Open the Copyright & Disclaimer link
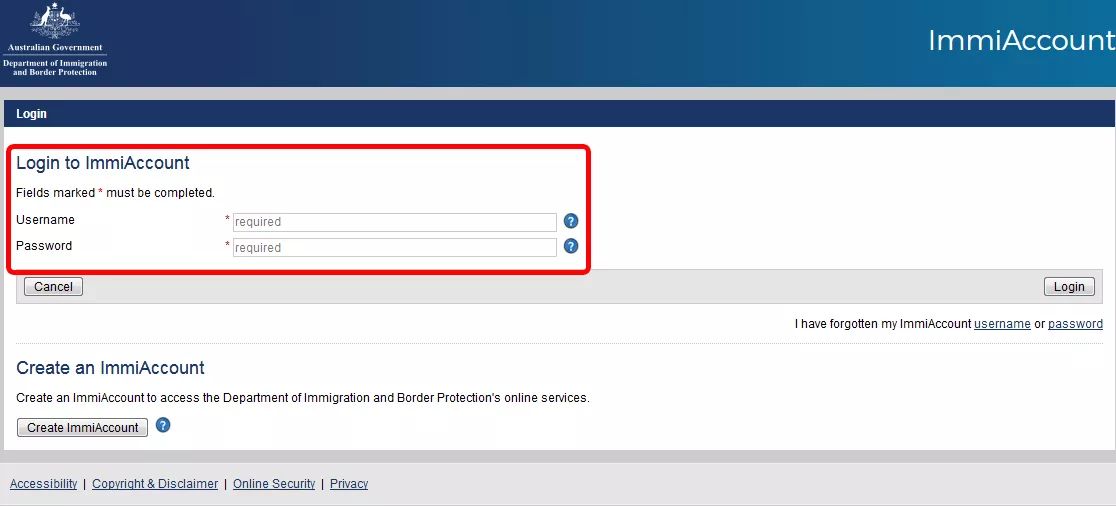1116x506 pixels. 155,484
